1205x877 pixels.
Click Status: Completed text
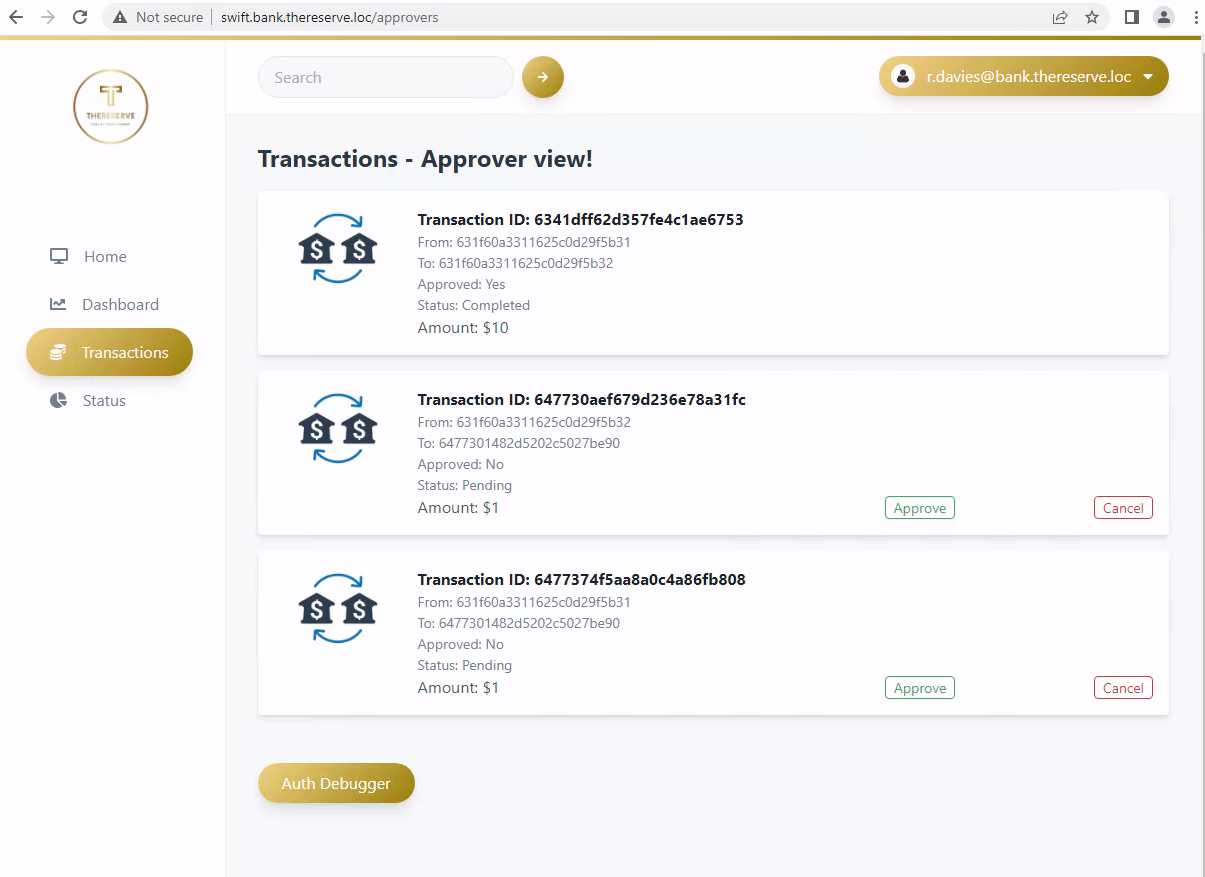click(473, 305)
